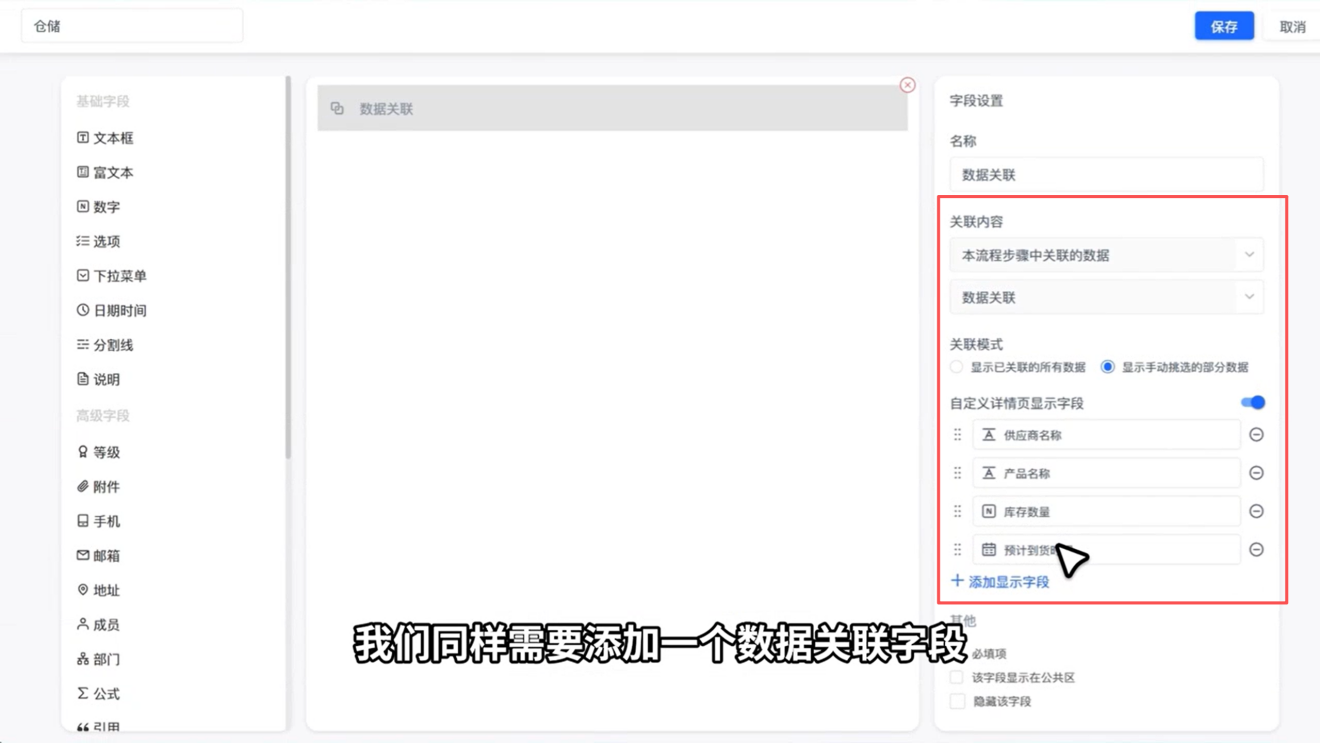The image size is (1320, 743).
Task: Add a 文本框 field from sidebar
Action: click(x=105, y=138)
